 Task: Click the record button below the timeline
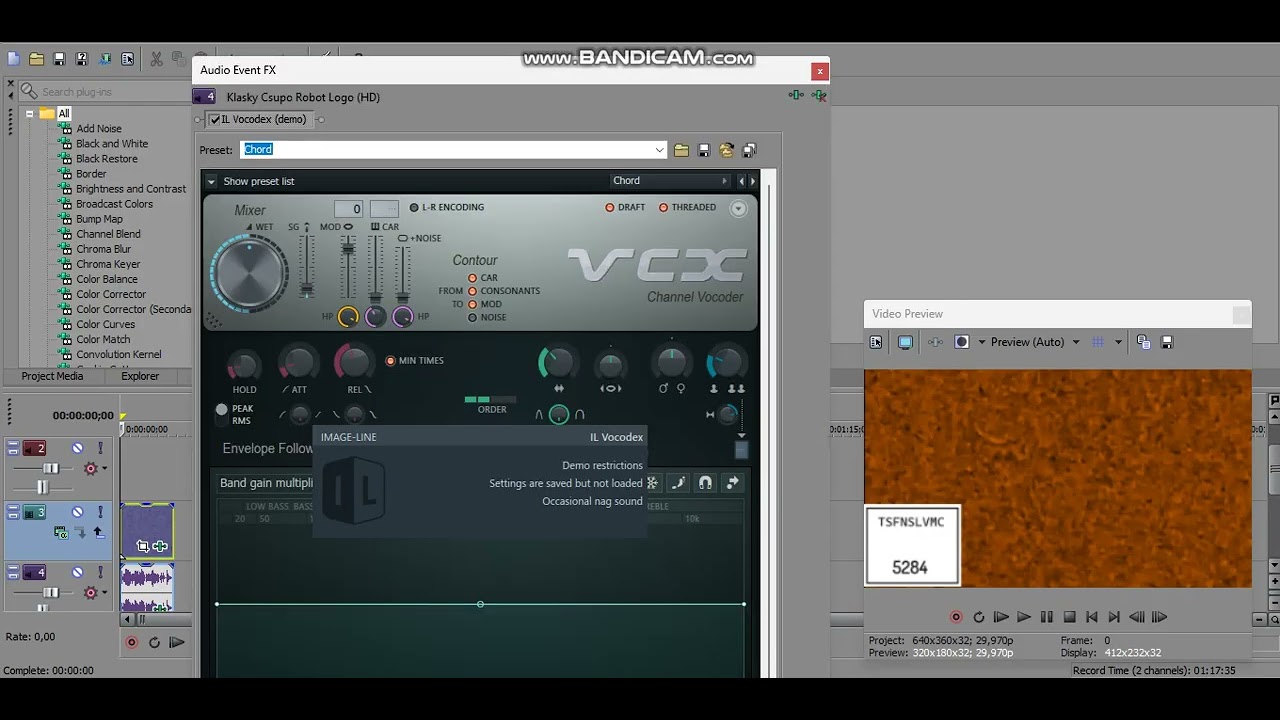131,642
